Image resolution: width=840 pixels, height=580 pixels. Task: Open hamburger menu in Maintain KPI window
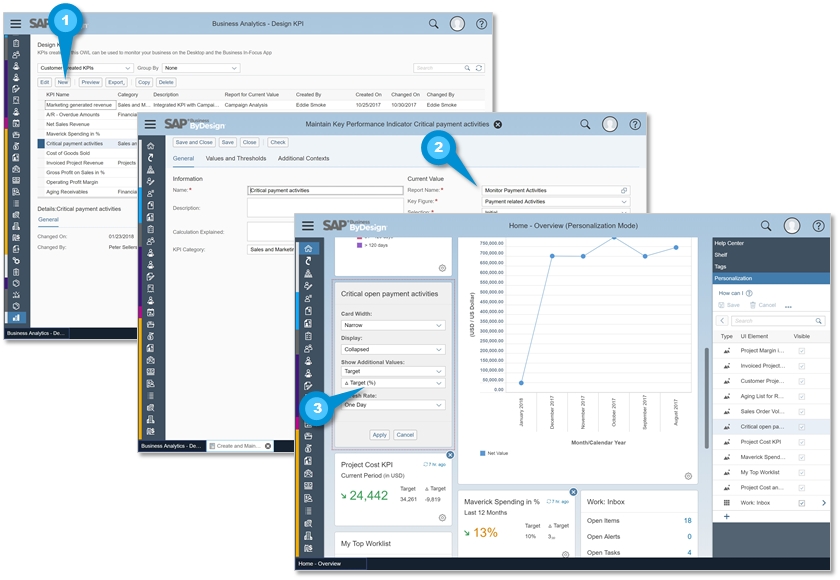click(x=150, y=124)
